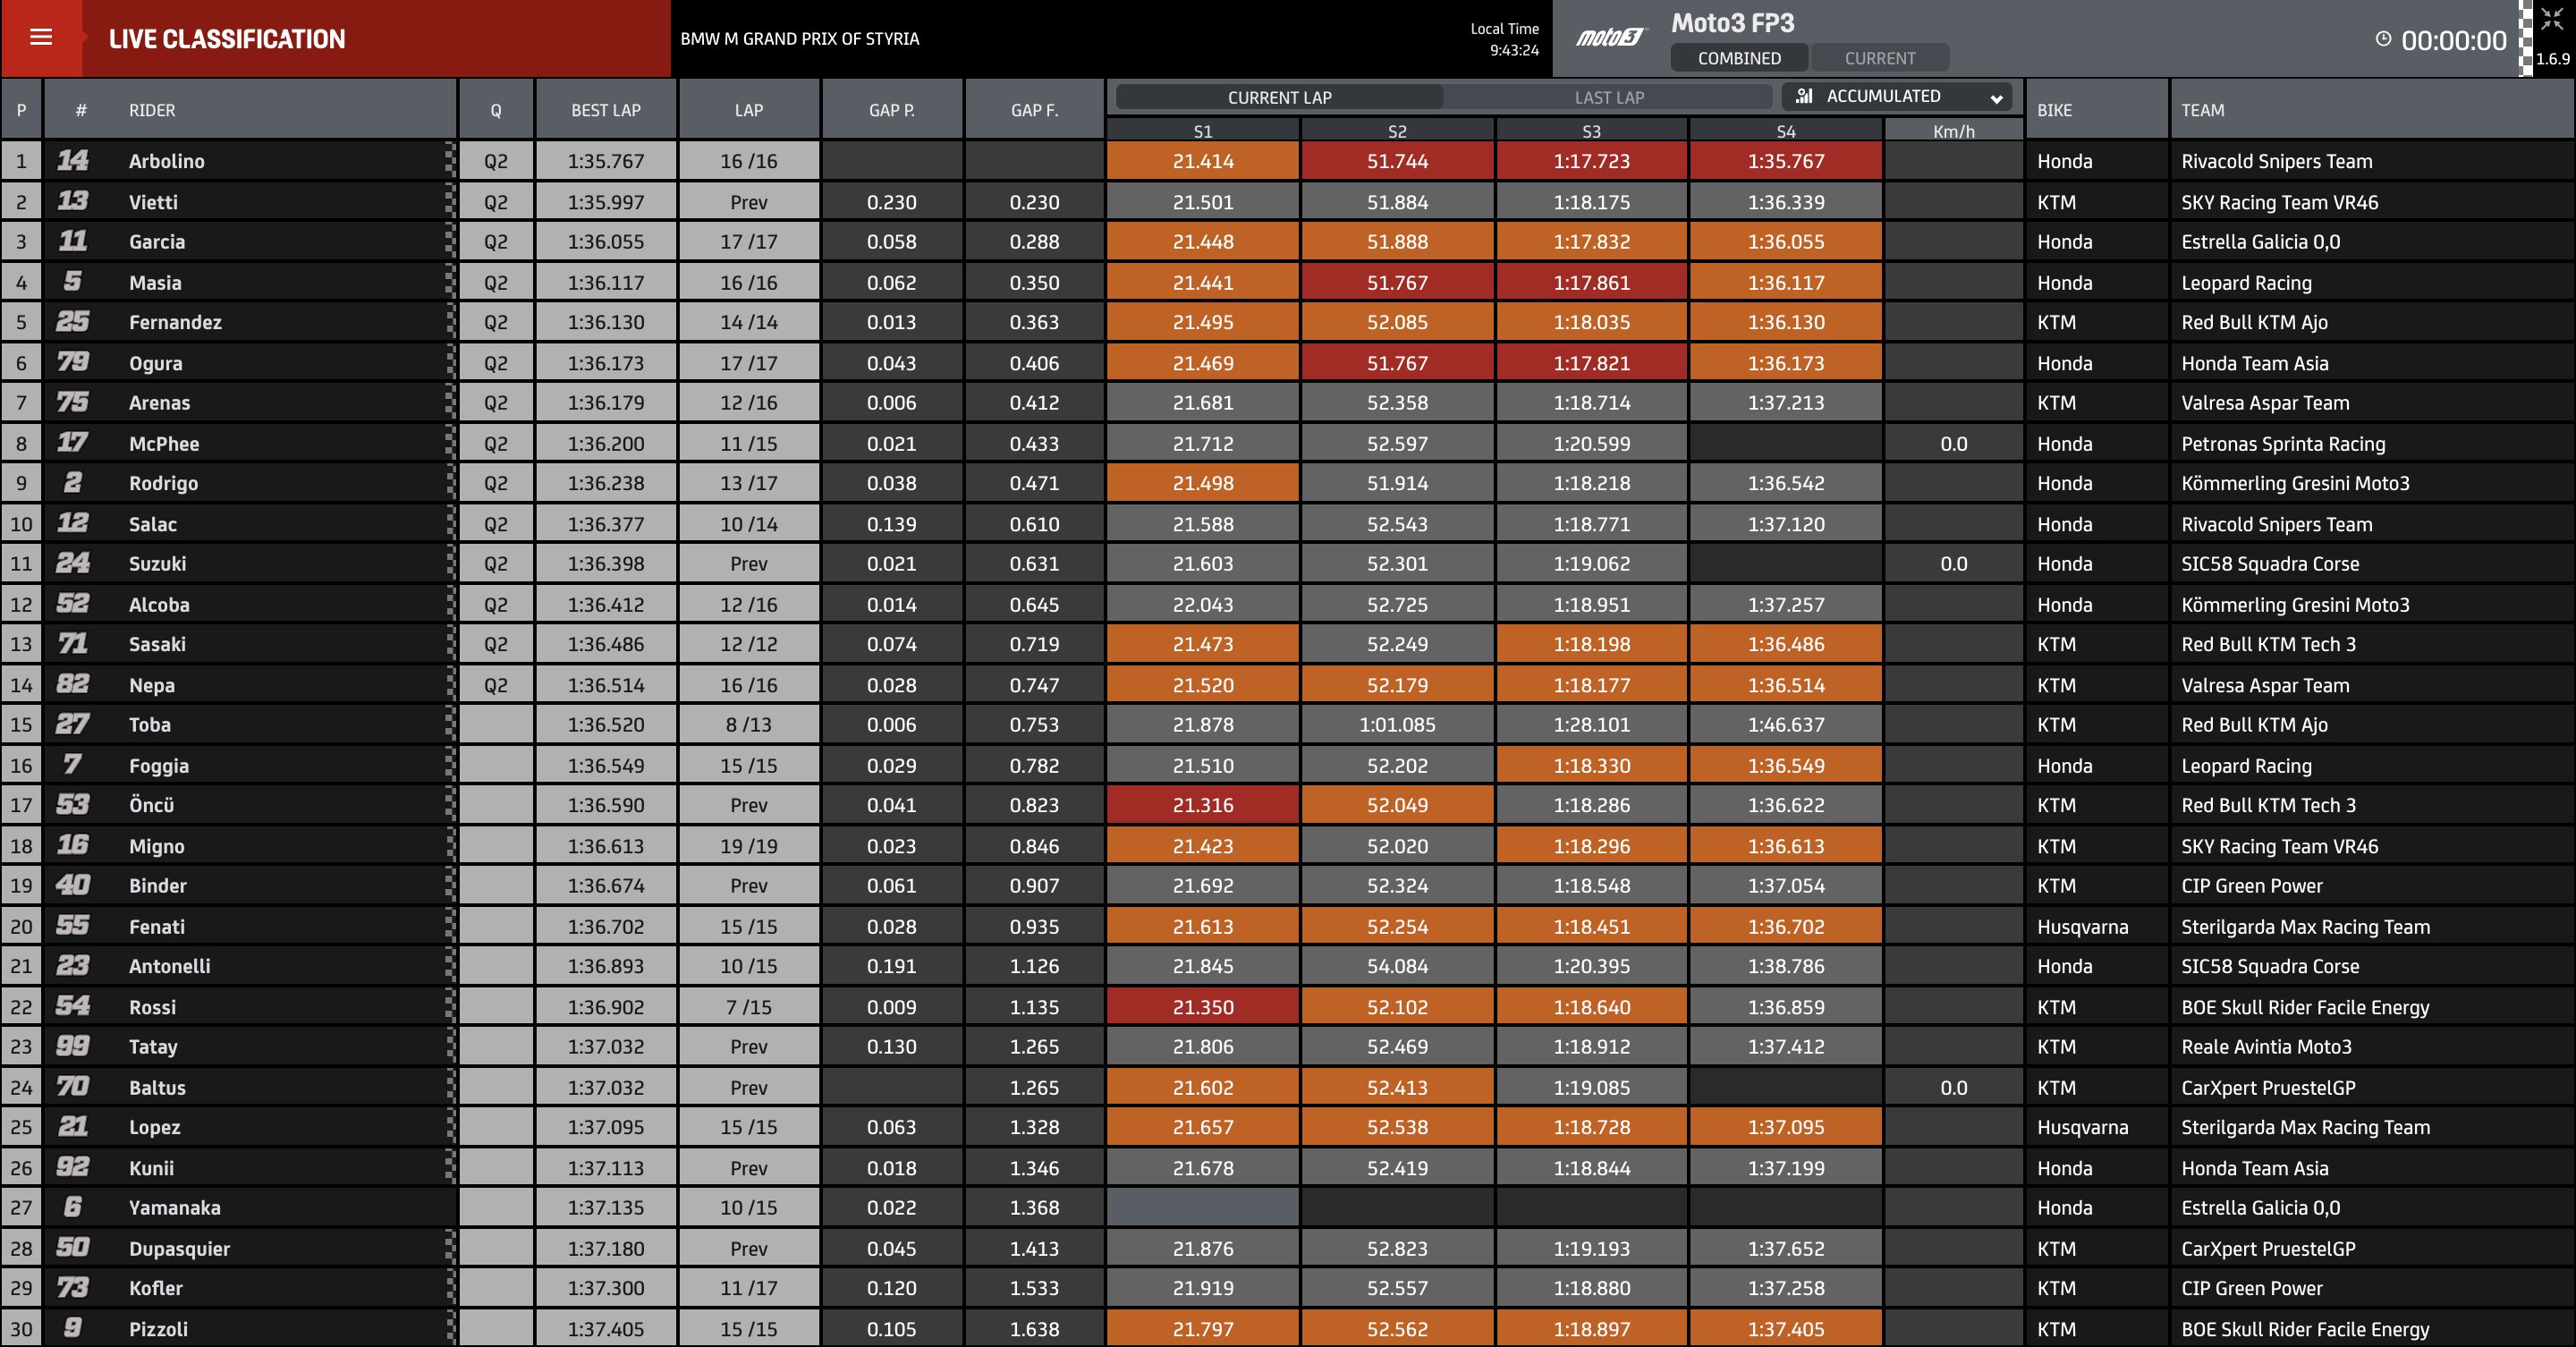
Task: Click Suzuki's Prev lap cell
Action: 749,564
